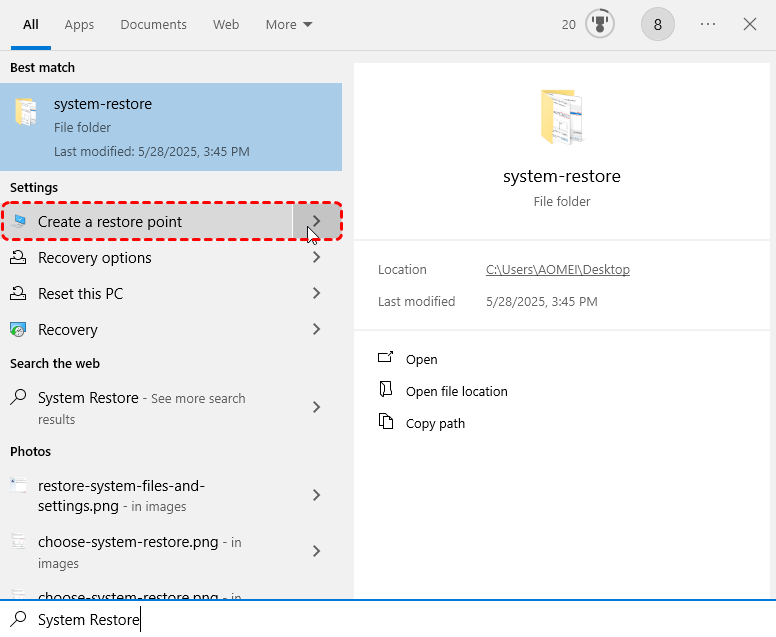776x637 pixels.
Task: Open the C:\Users\AOMEI\Desktop location link
Action: pyautogui.click(x=558, y=270)
